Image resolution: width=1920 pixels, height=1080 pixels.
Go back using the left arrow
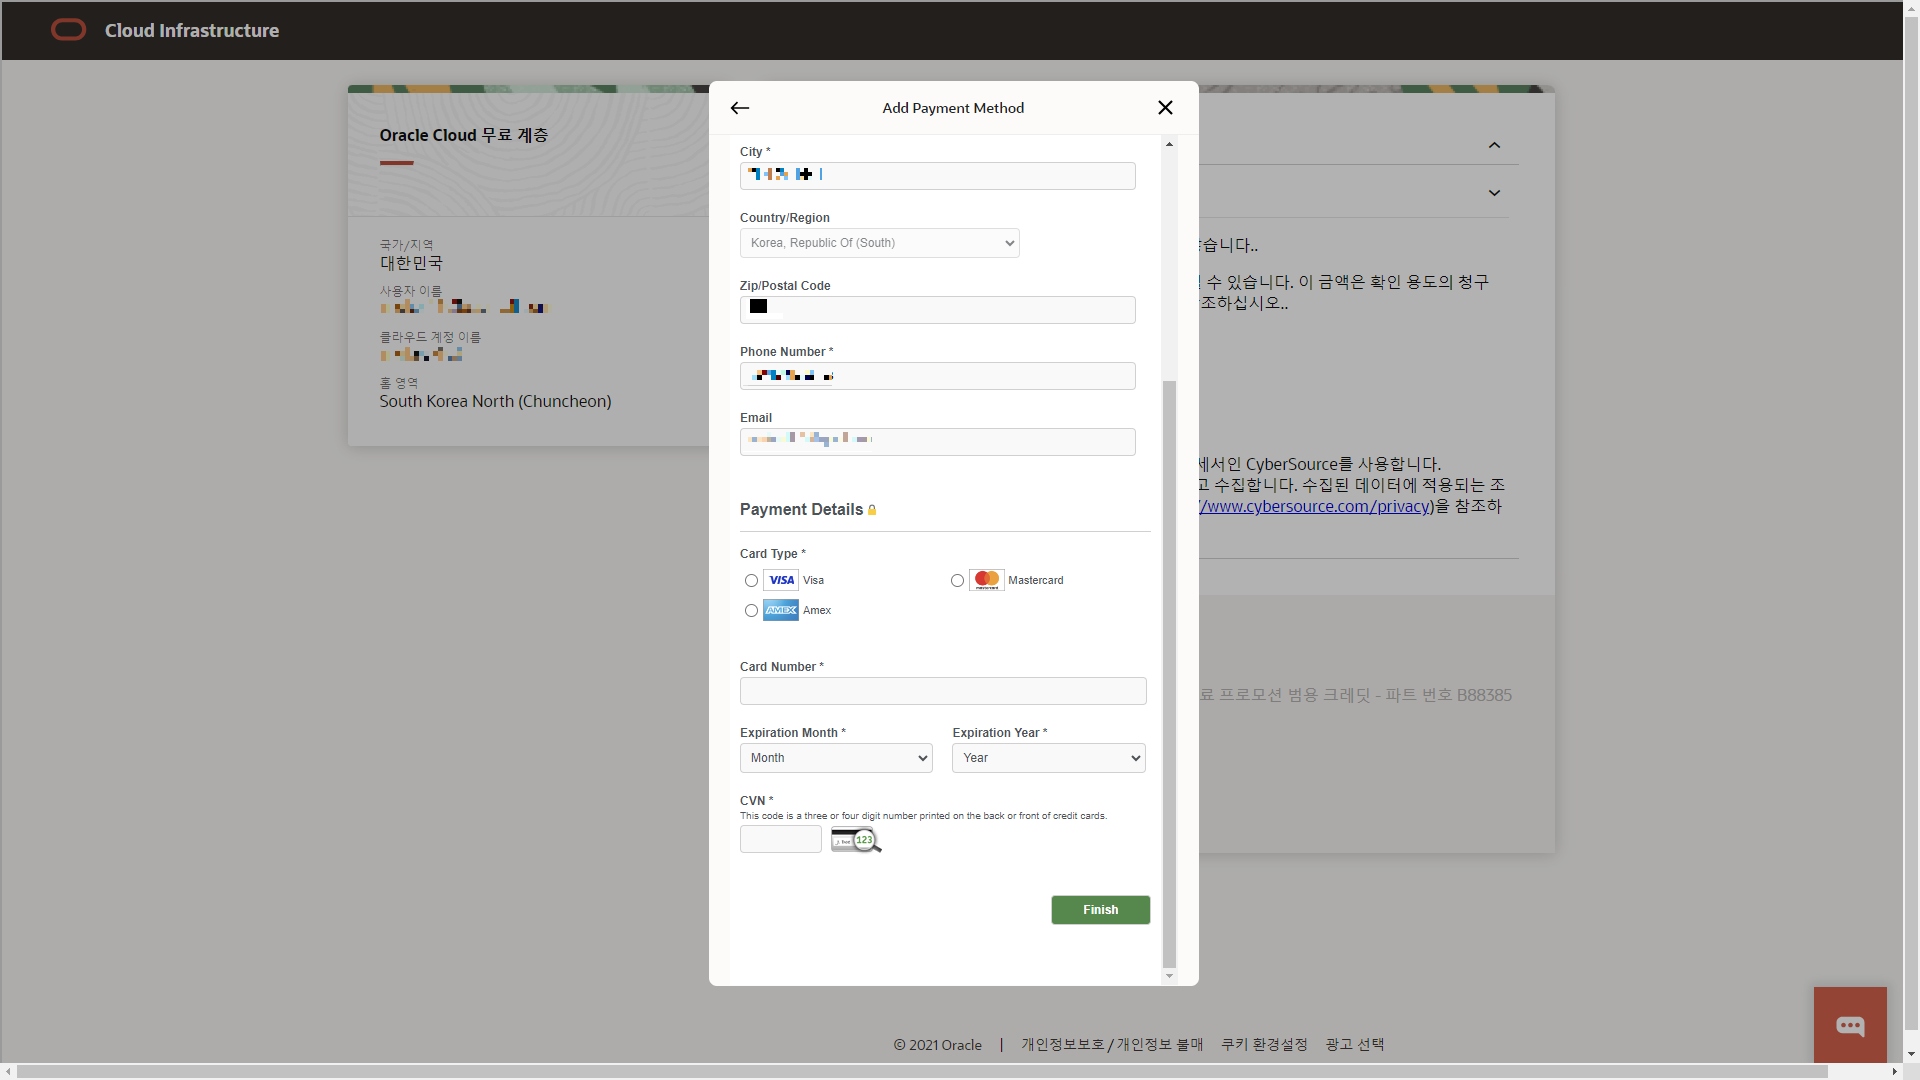click(x=740, y=108)
